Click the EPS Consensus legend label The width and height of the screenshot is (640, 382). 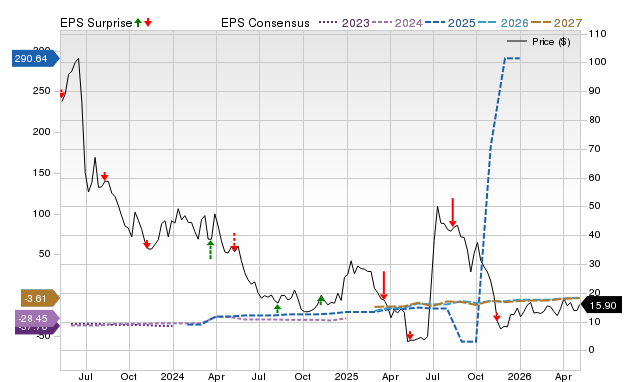[x=265, y=23]
